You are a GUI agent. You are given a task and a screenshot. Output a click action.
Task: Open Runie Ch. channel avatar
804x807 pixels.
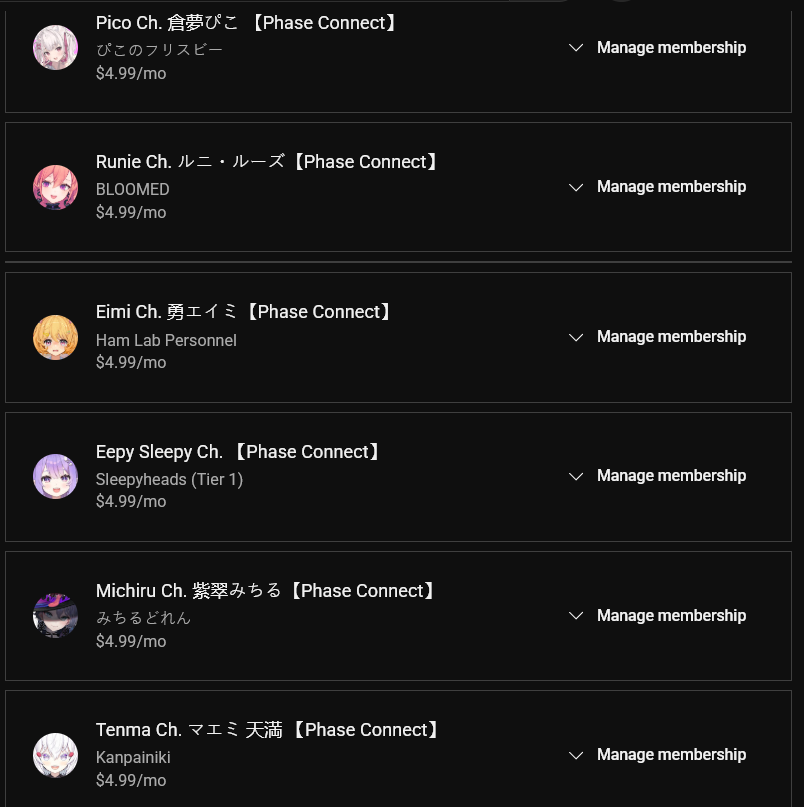[x=56, y=187]
